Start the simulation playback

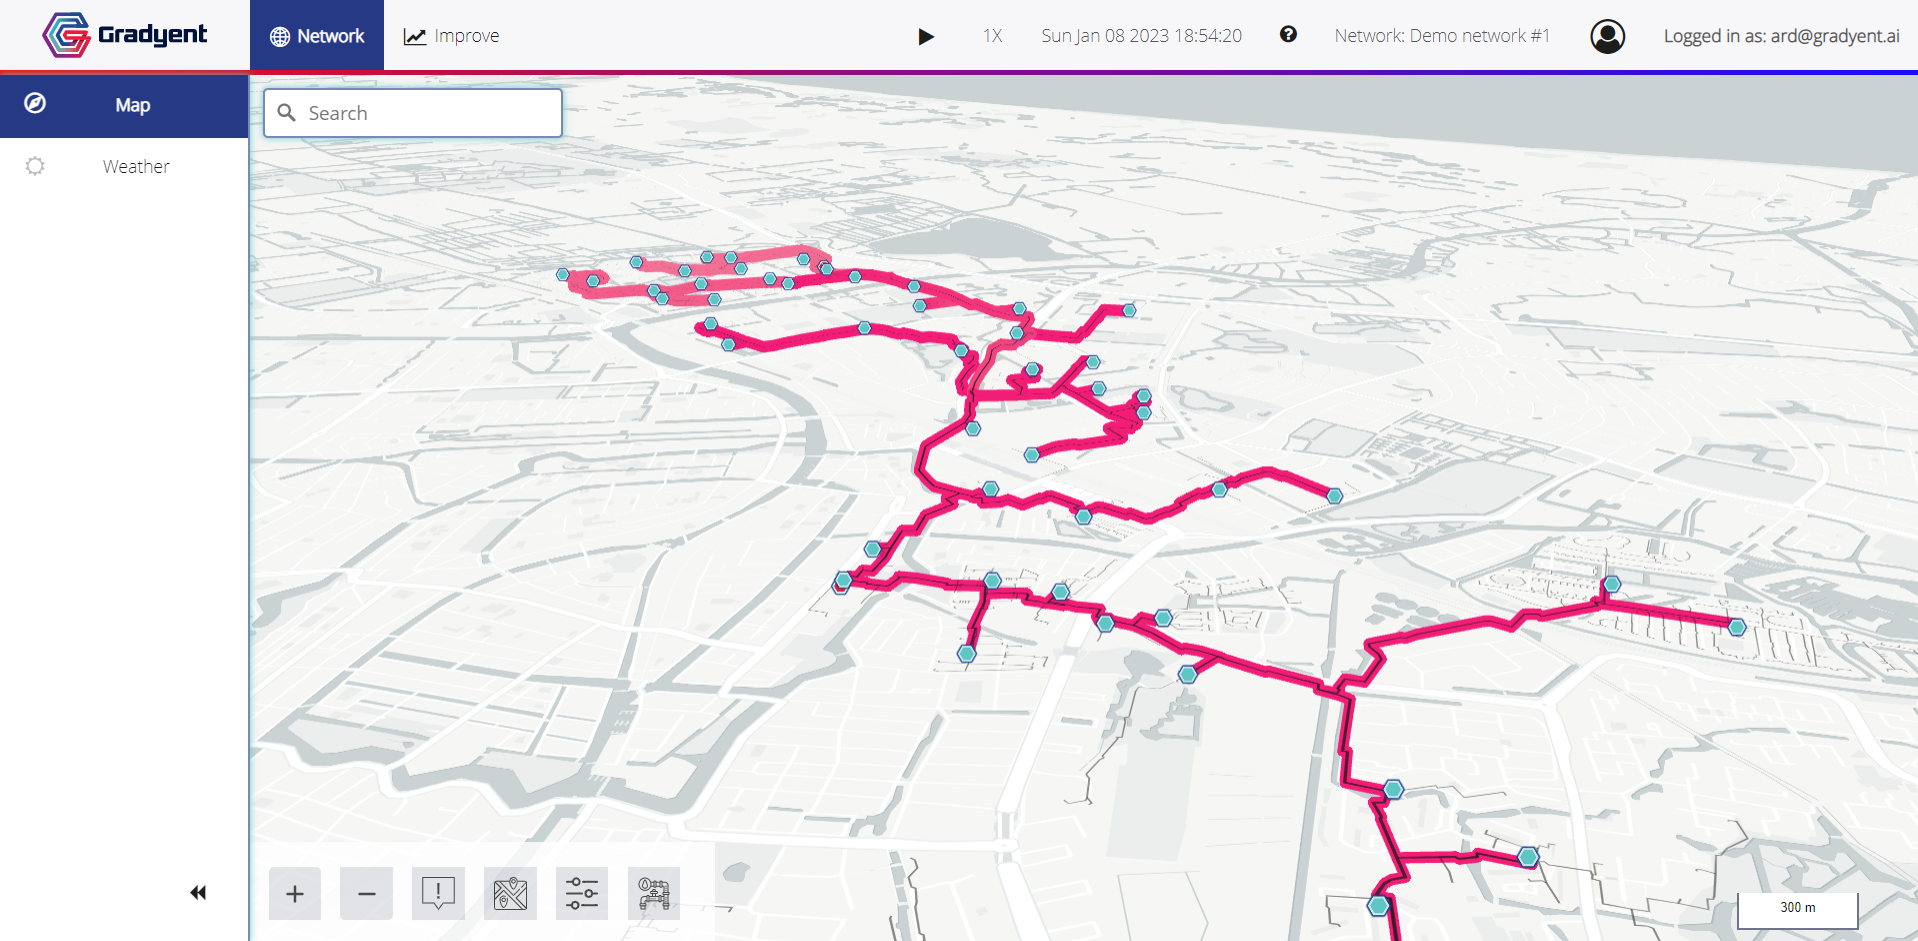[926, 37]
